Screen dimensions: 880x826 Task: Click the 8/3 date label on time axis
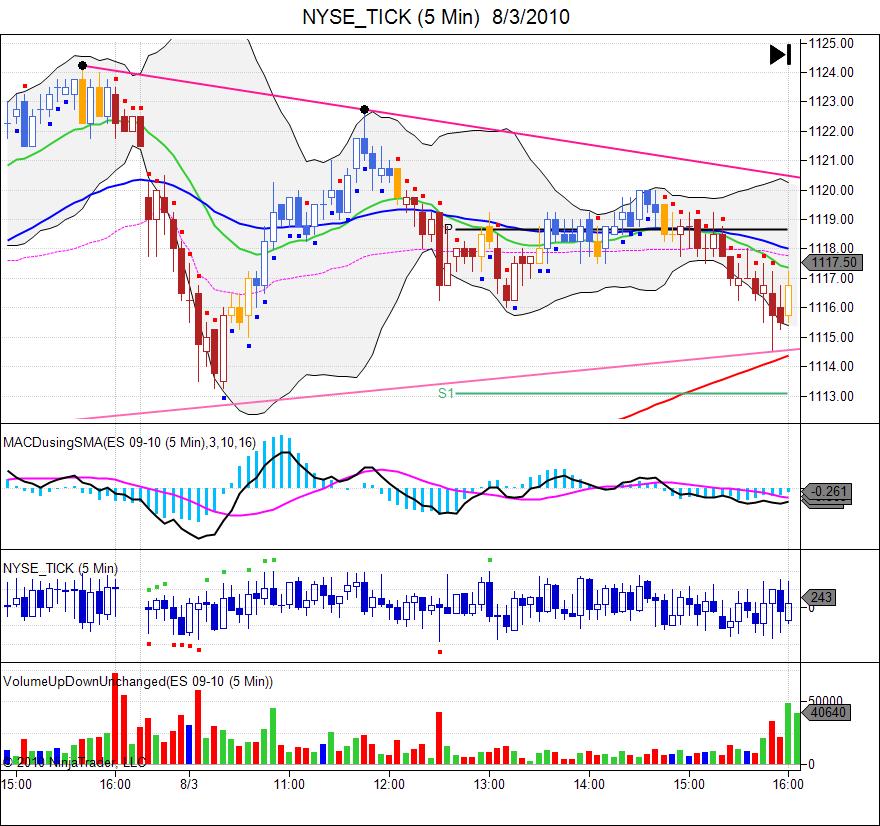point(189,784)
